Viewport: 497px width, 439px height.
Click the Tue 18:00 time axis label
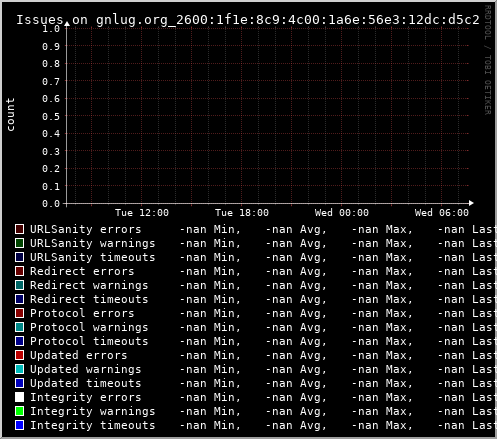tap(242, 213)
